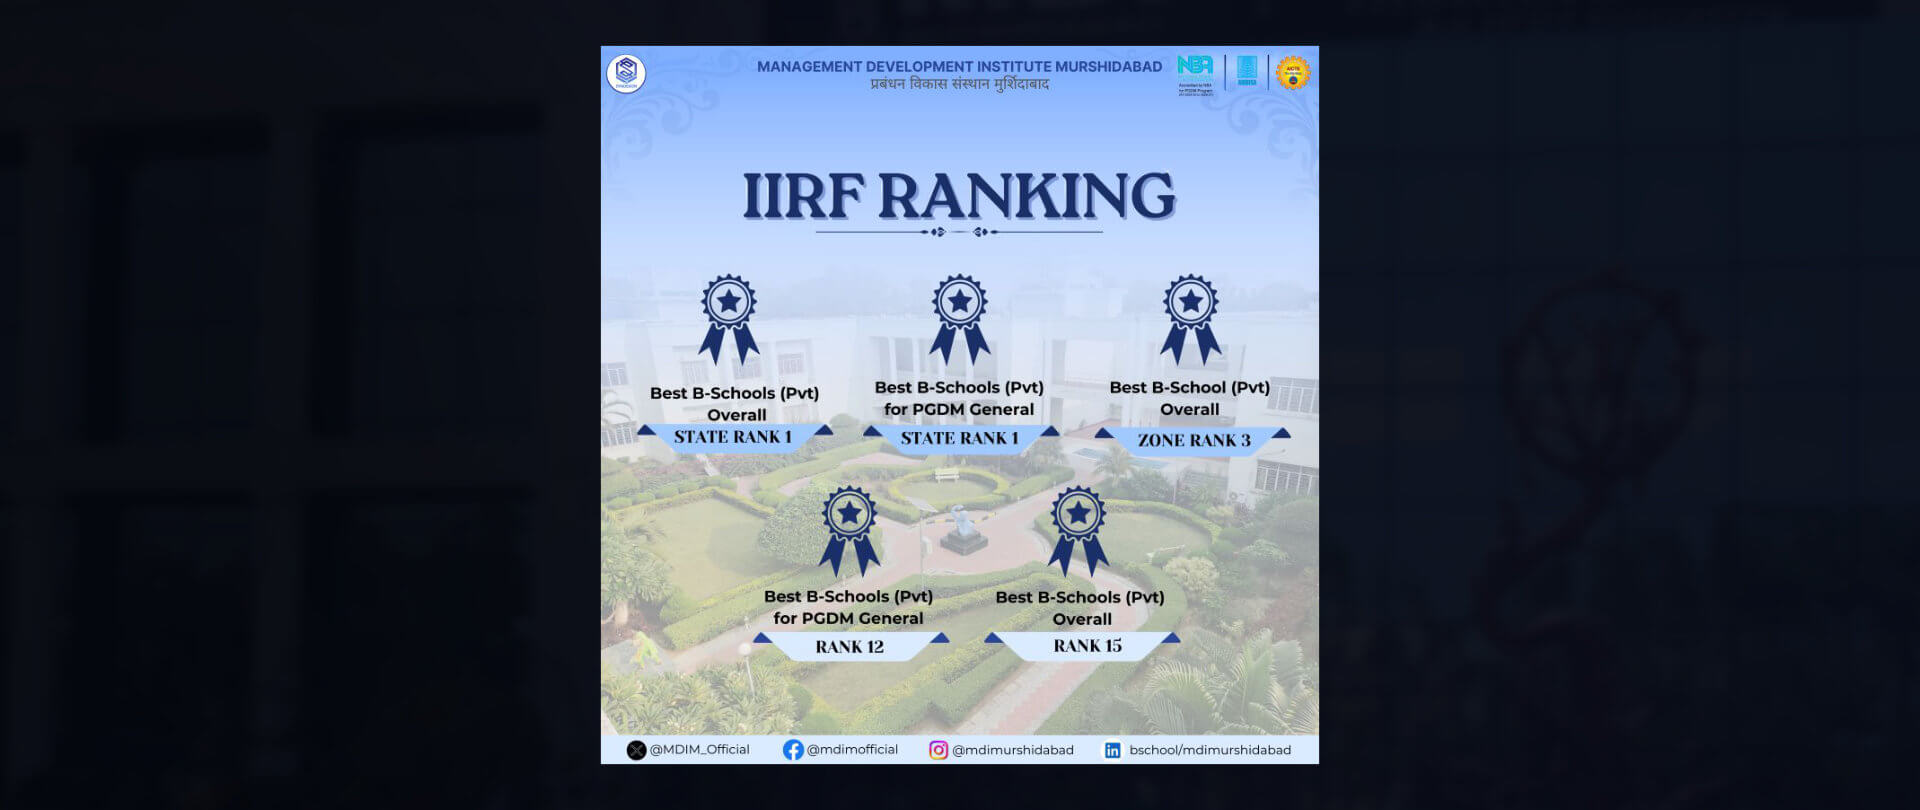The width and height of the screenshot is (1920, 810).
Task: Click the @mdimurshidabad Instagram handle
Action: tap(1012, 750)
